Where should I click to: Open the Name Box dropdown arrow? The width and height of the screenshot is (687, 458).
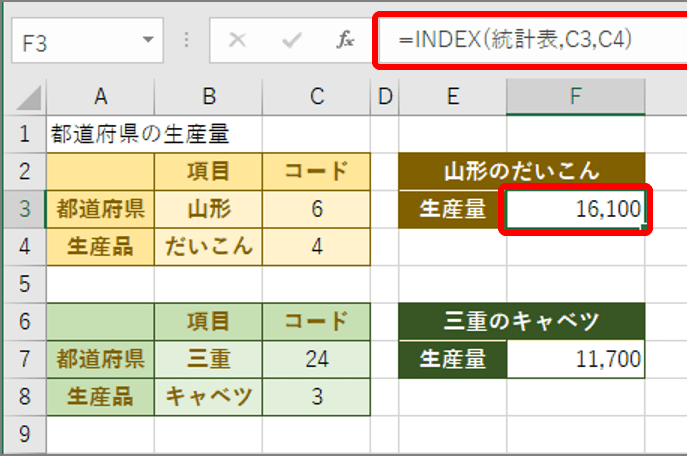[148, 40]
